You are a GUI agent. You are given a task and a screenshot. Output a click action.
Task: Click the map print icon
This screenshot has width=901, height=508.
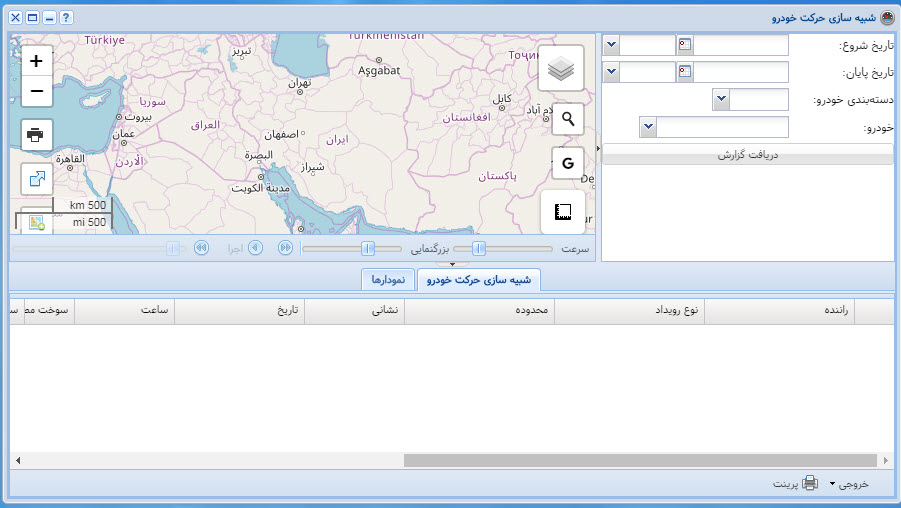[x=37, y=135]
